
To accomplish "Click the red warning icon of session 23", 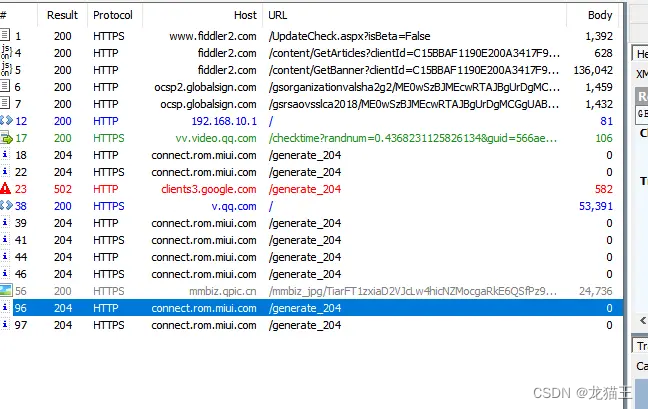I will [x=5, y=188].
